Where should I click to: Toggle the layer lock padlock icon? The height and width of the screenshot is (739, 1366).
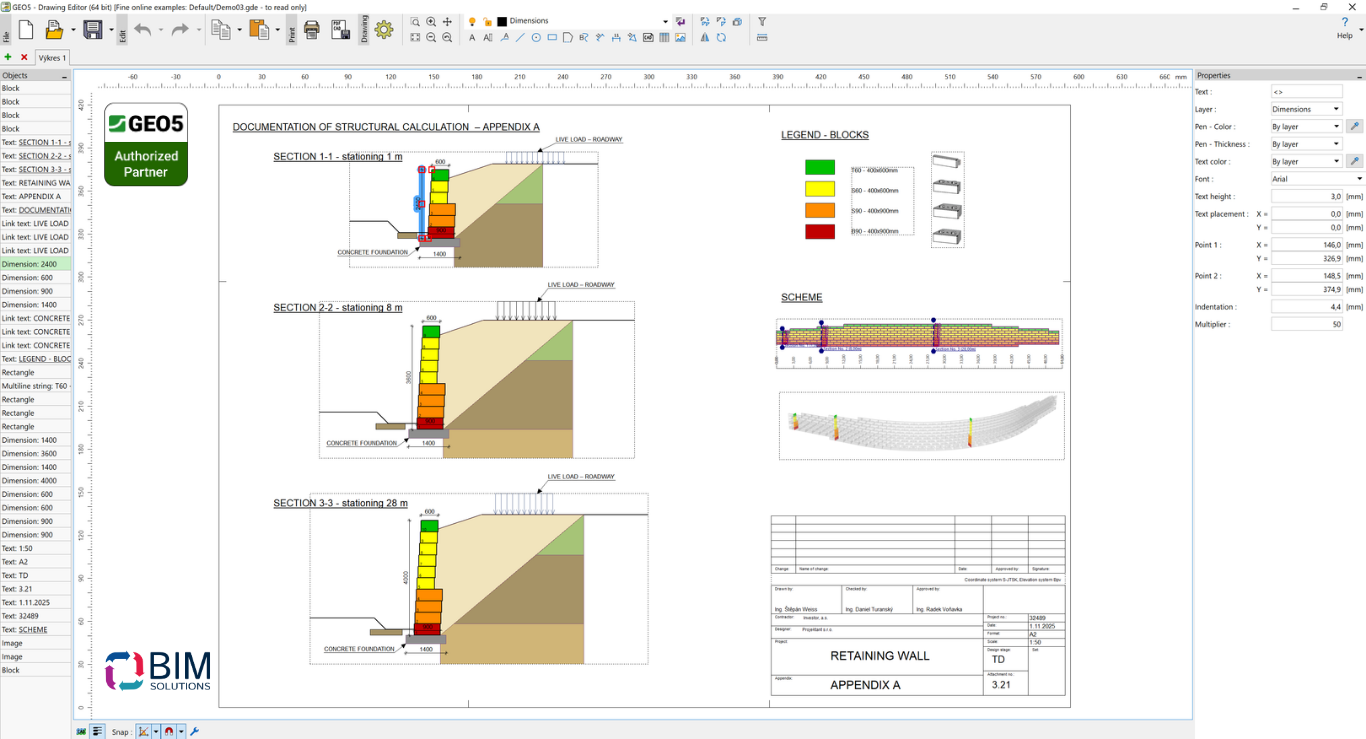(x=487, y=21)
